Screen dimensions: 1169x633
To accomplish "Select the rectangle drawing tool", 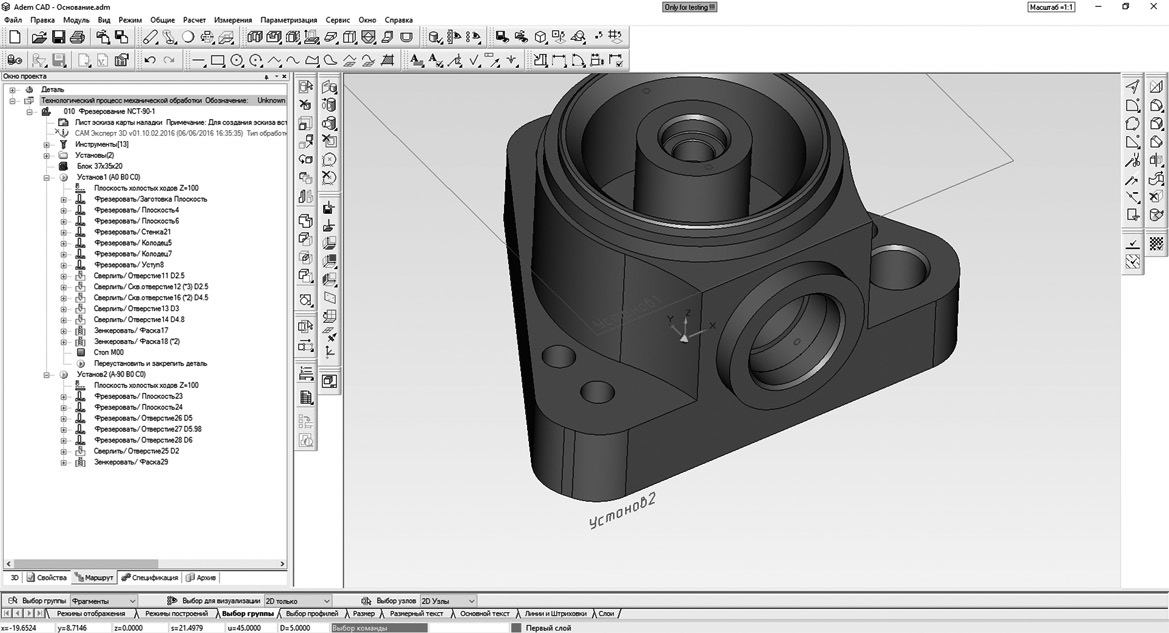I will pyautogui.click(x=217, y=61).
